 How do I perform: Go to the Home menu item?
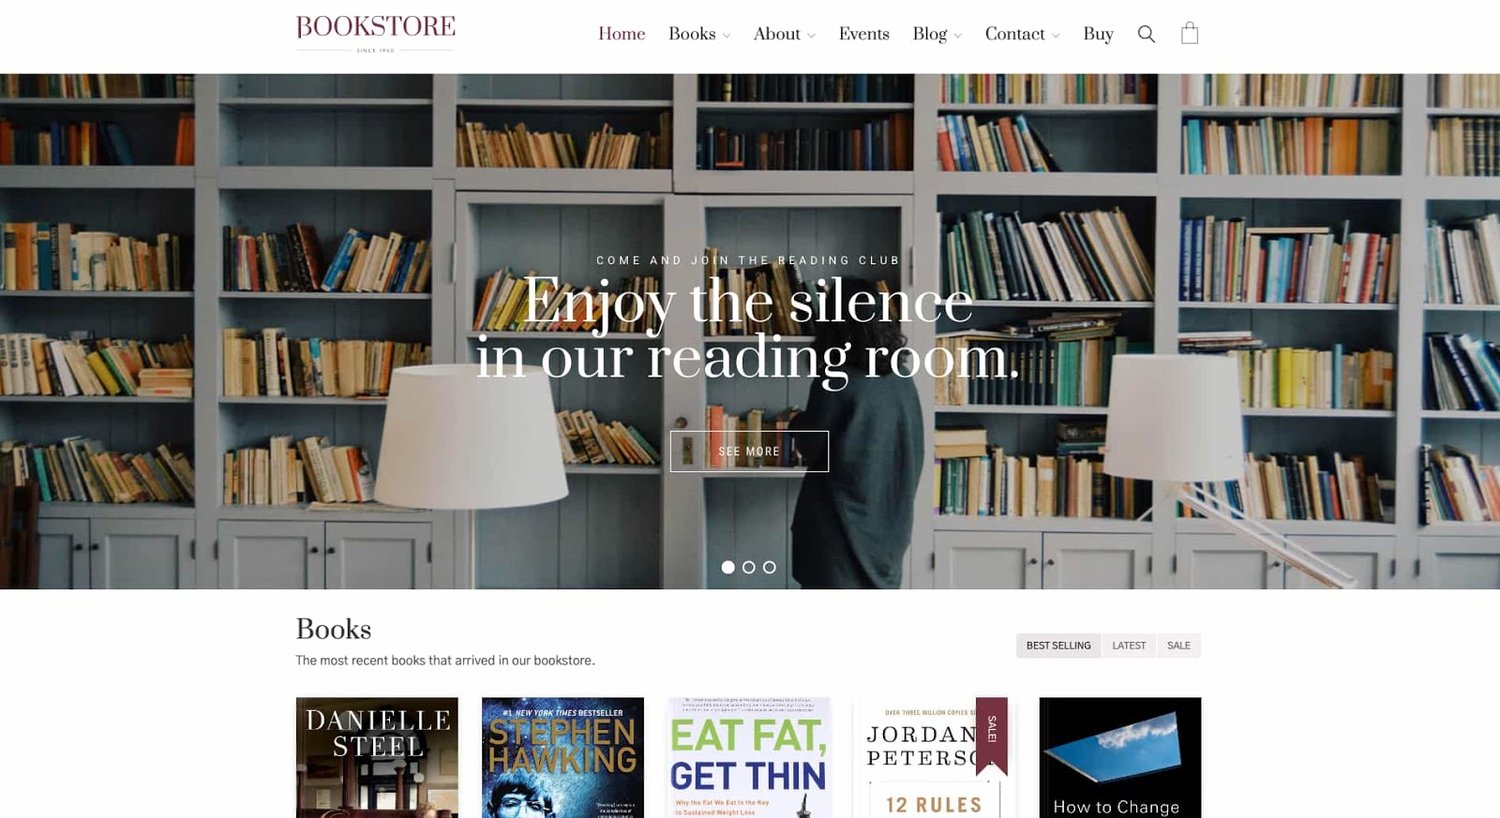(x=621, y=34)
